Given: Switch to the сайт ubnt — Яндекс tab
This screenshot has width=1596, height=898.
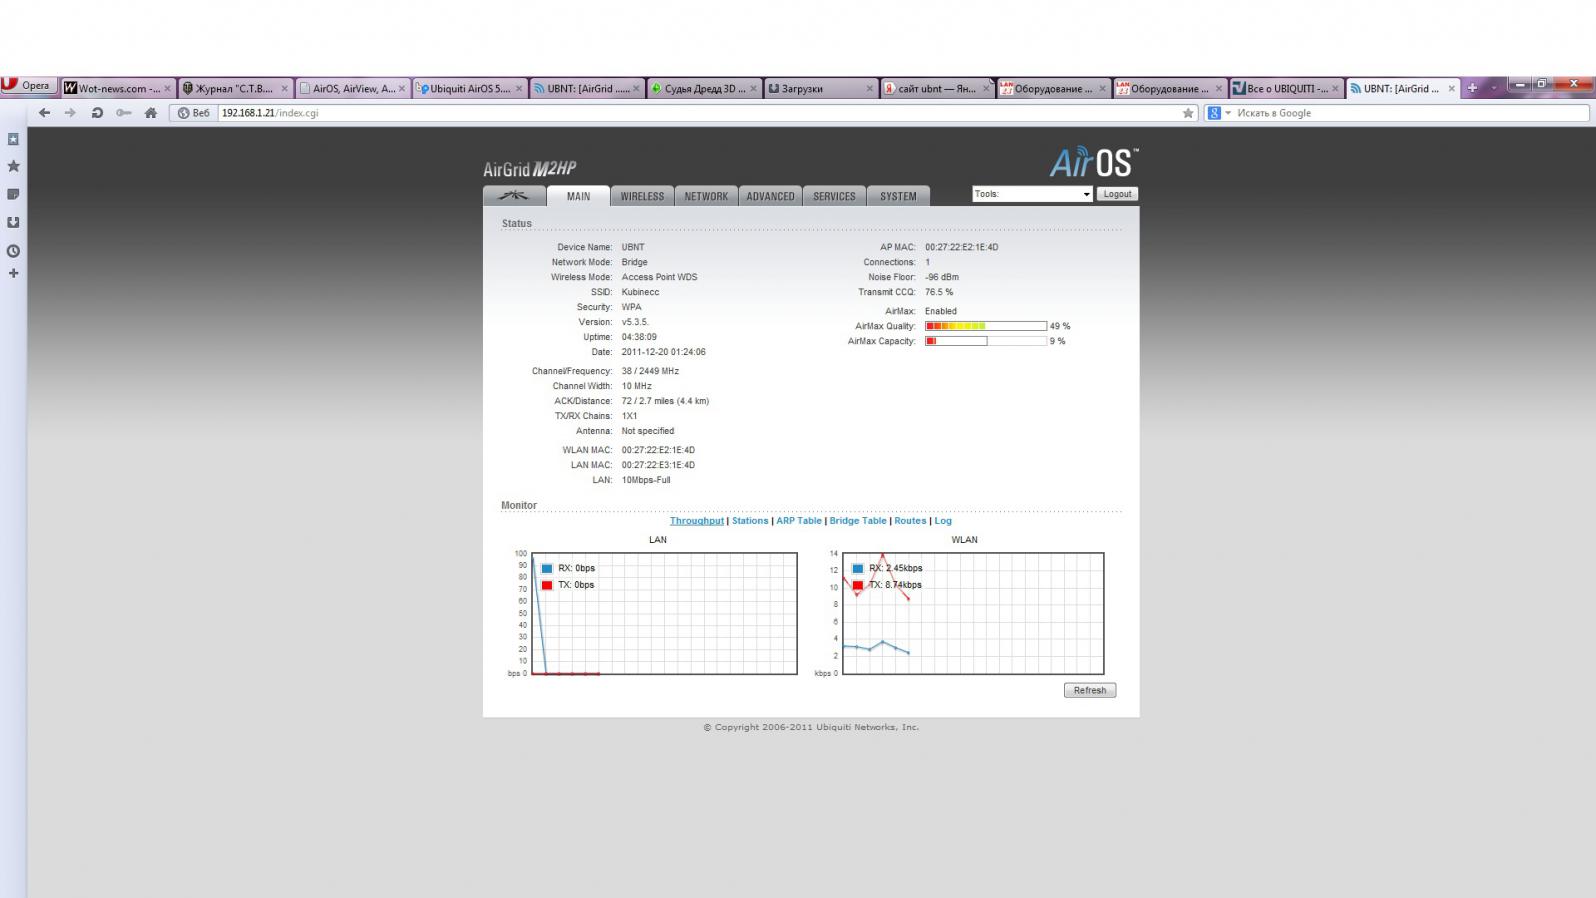Looking at the screenshot, I should pos(937,88).
